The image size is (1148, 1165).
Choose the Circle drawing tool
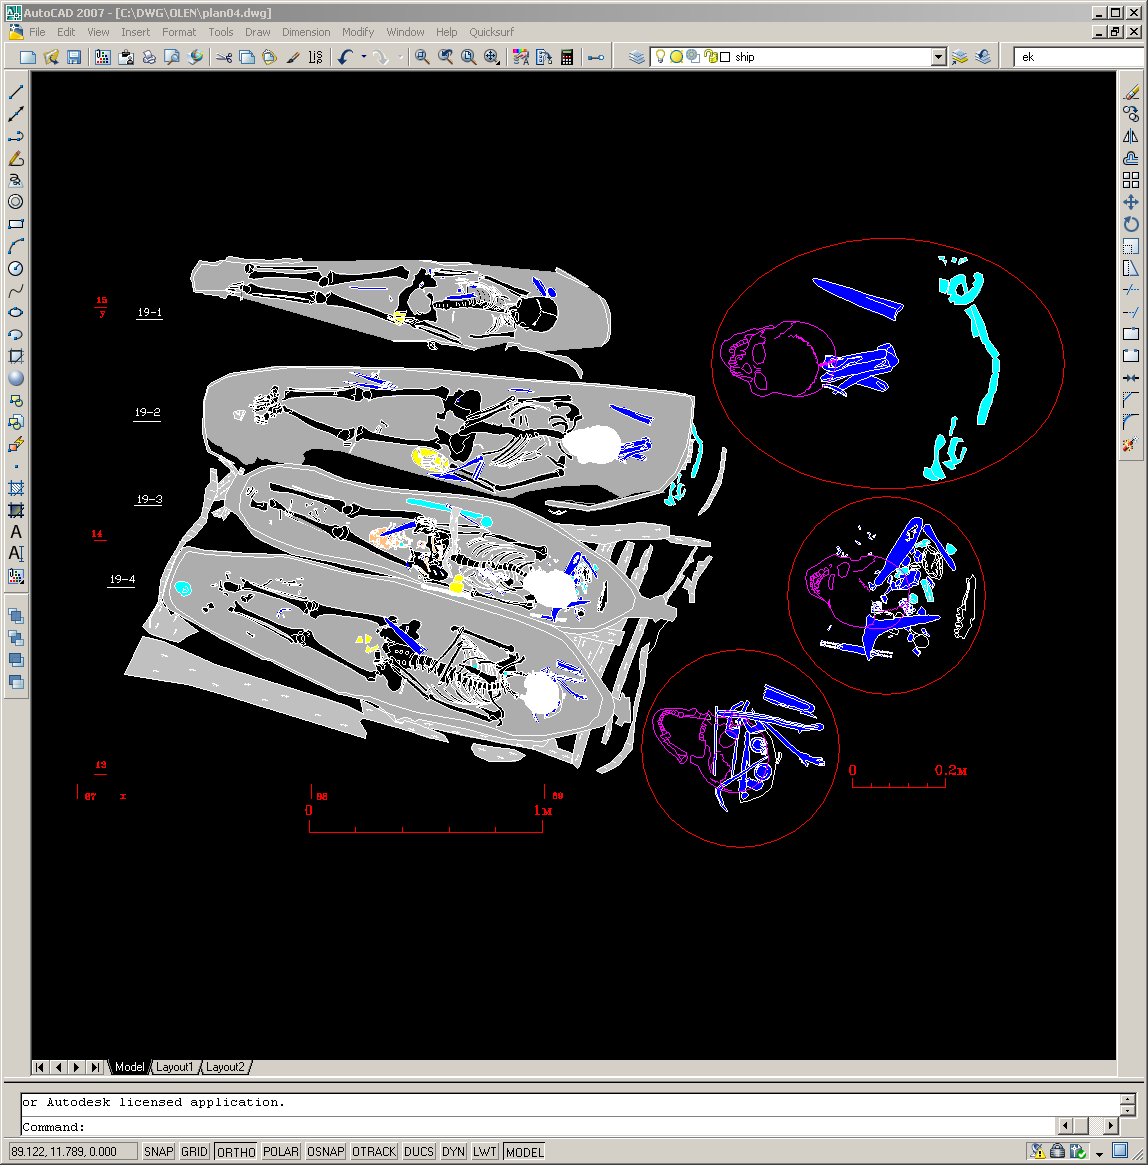pyautogui.click(x=16, y=268)
